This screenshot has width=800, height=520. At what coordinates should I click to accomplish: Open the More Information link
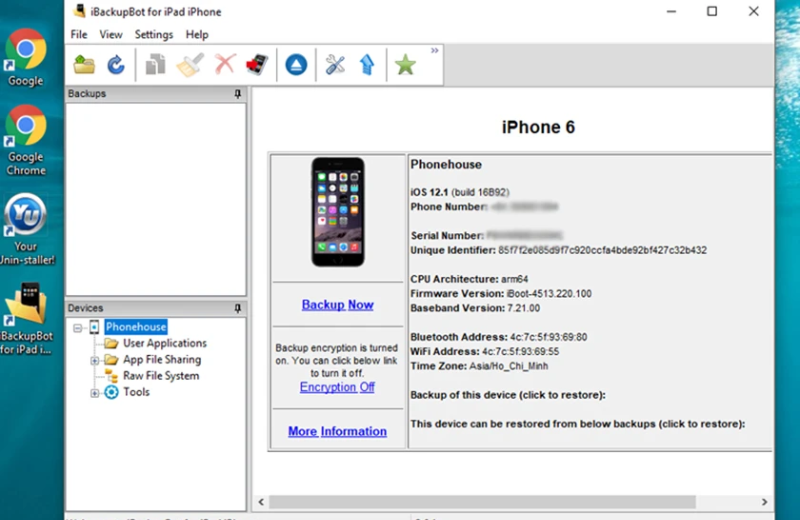coord(337,431)
